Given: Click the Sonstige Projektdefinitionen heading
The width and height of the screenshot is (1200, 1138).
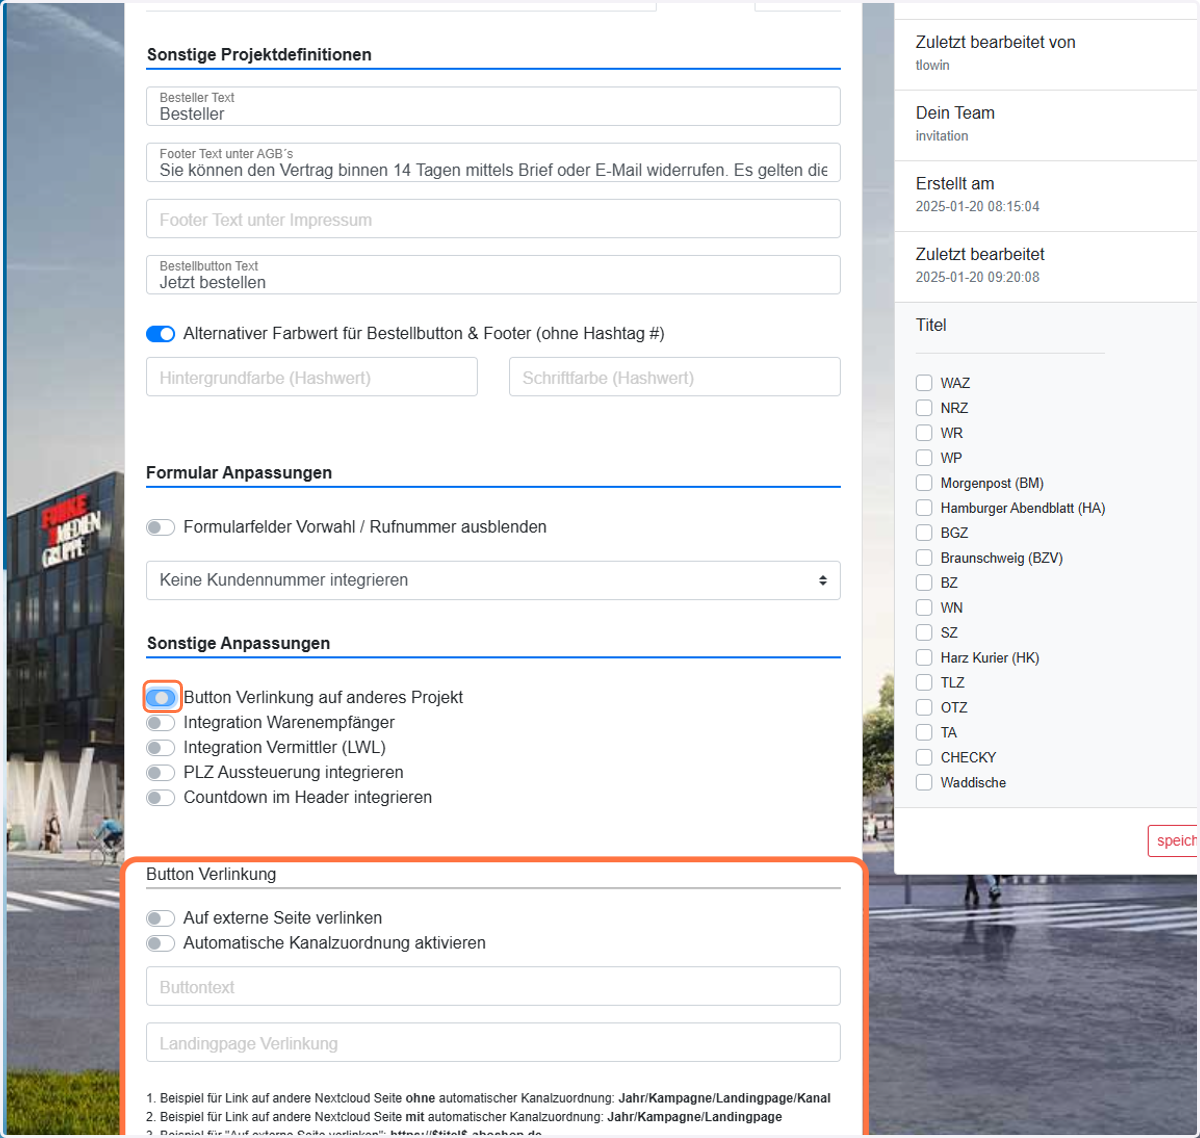Looking at the screenshot, I should (259, 55).
